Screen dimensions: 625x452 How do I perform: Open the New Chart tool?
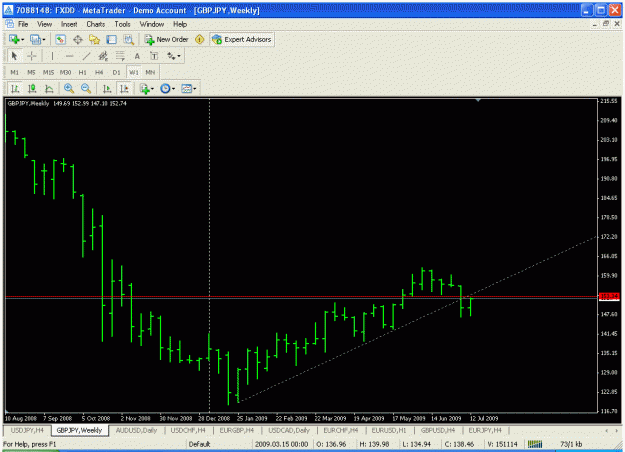(x=16, y=39)
